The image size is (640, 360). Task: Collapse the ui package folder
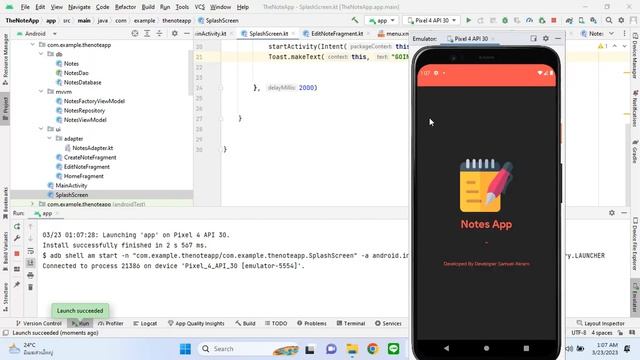coord(41,129)
